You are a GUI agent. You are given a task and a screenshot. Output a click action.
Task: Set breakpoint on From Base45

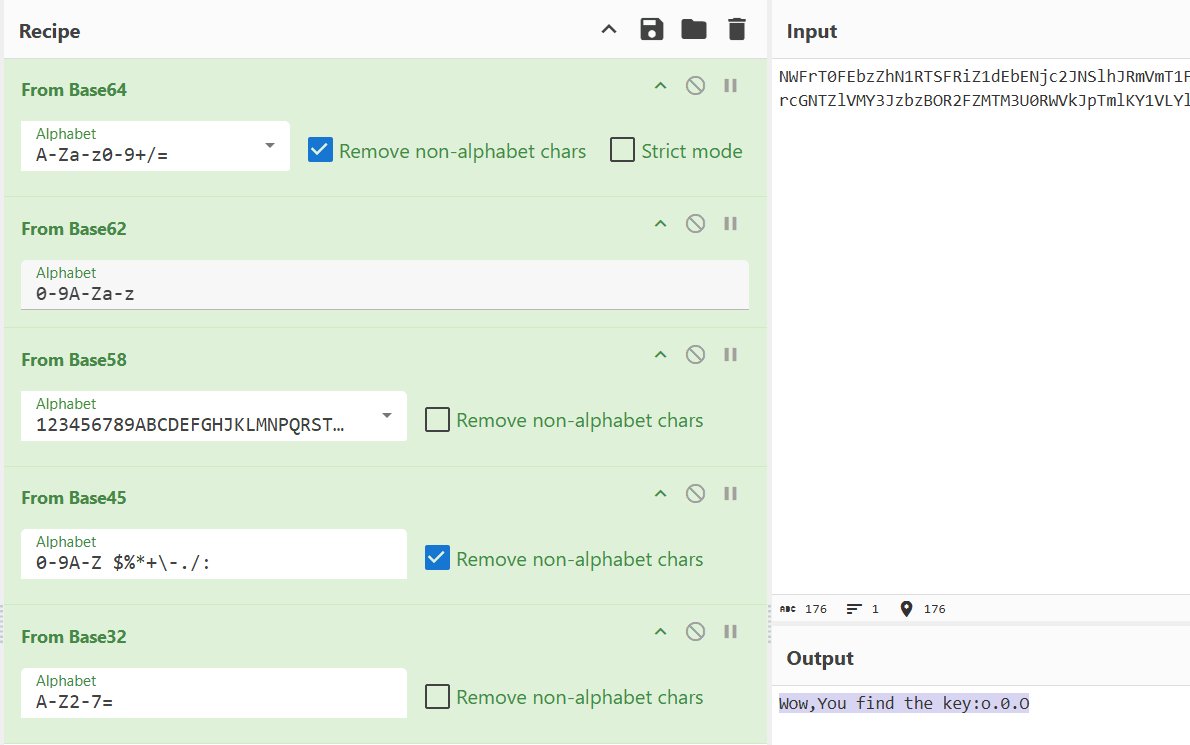point(730,493)
